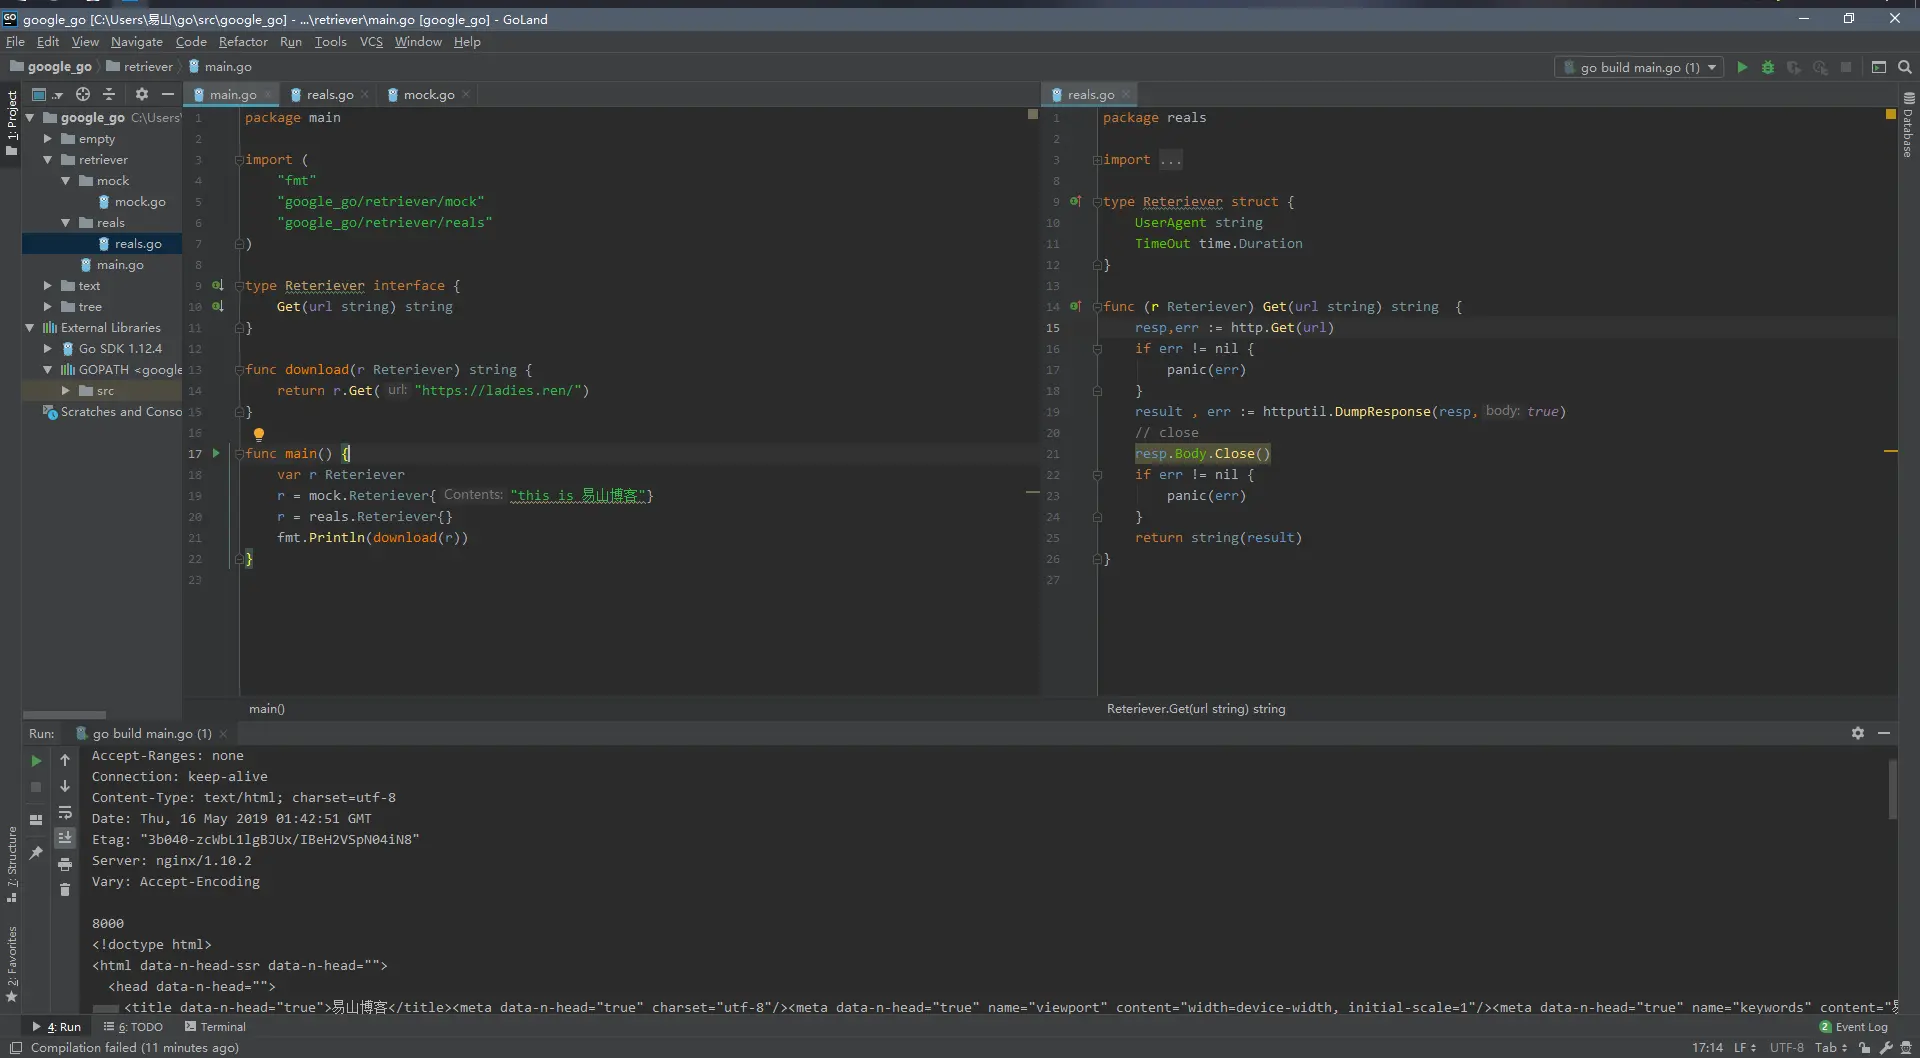Toggle scroll to end in console

coord(65,838)
